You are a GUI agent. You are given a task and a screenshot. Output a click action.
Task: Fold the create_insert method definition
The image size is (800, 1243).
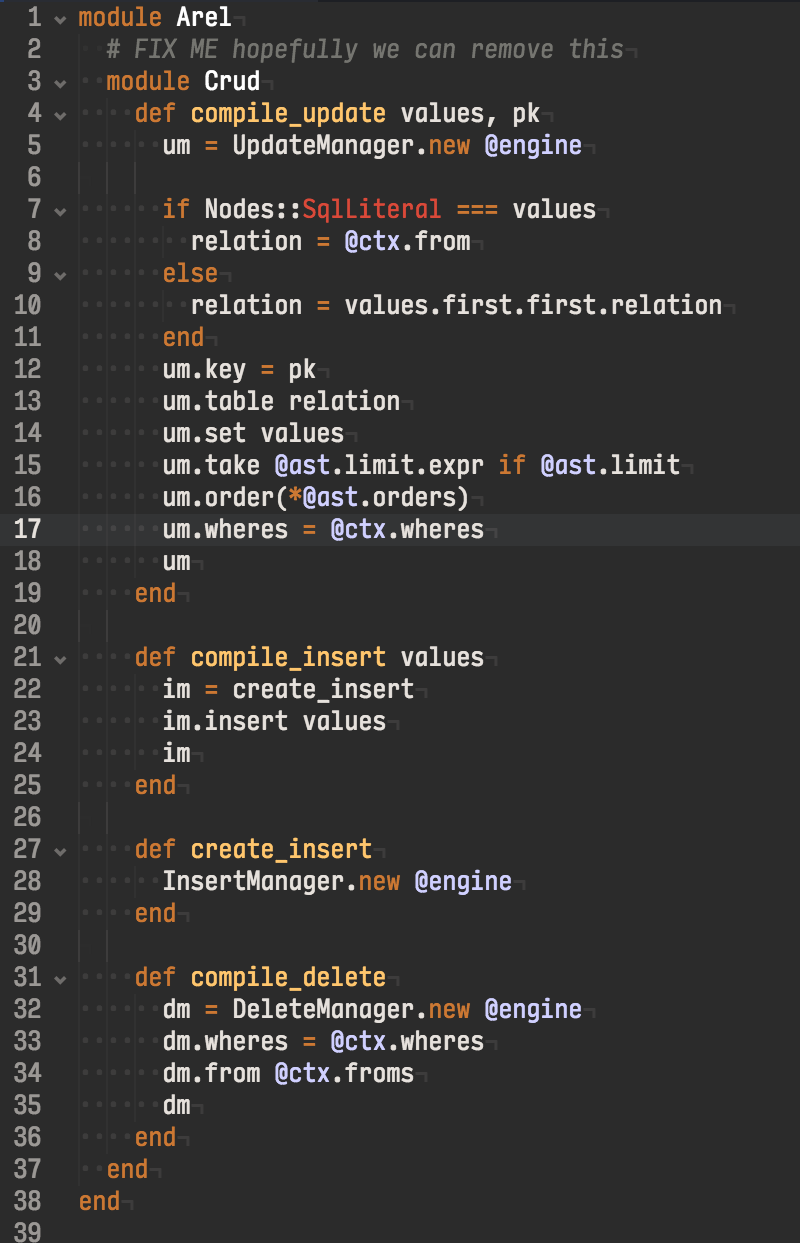pyautogui.click(x=60, y=850)
